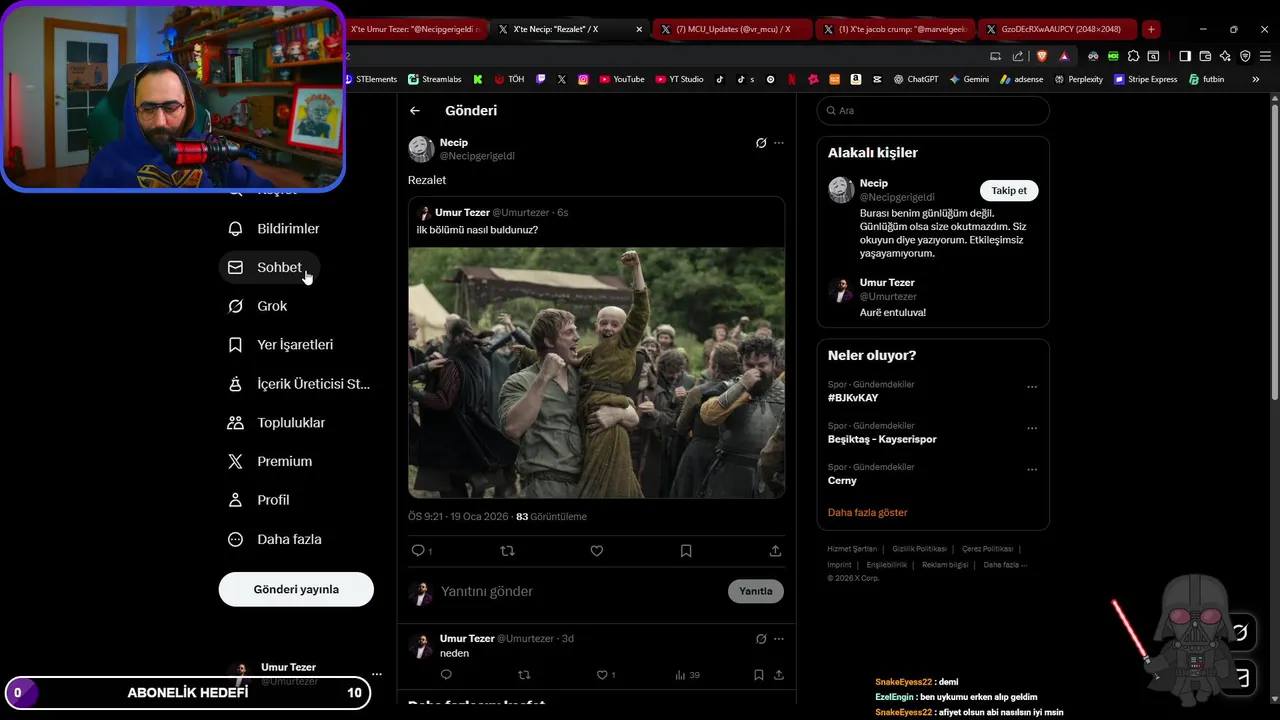Open YT Studio bookmark

(680, 79)
